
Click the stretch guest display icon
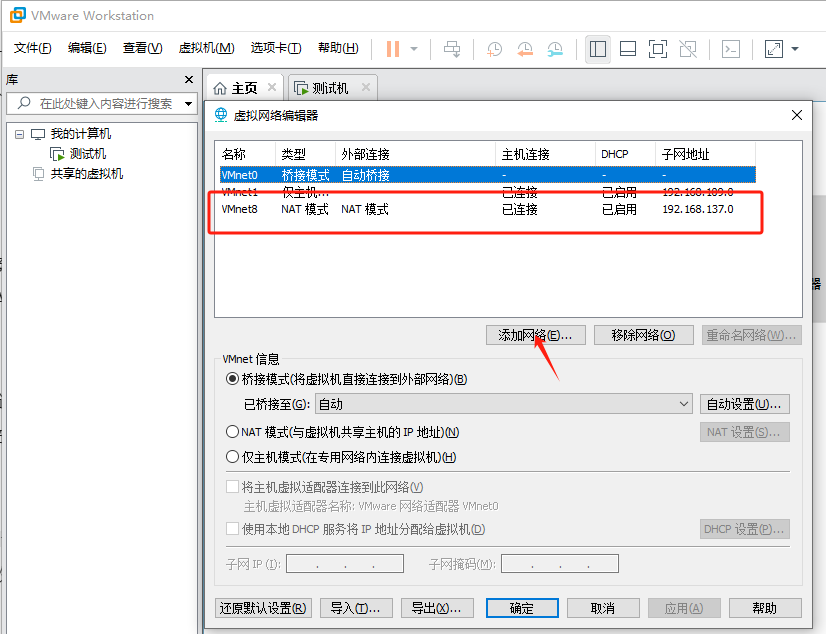point(773,49)
